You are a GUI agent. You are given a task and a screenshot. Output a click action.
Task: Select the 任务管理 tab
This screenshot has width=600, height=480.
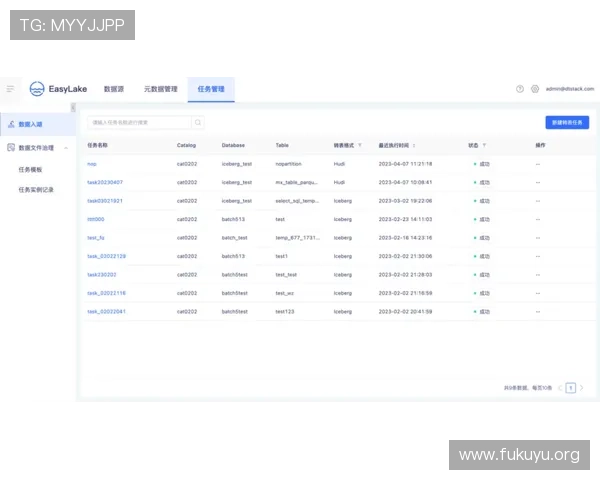click(211, 89)
